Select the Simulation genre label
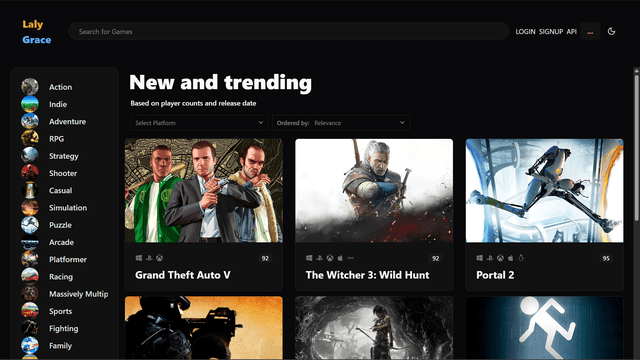 click(68, 208)
